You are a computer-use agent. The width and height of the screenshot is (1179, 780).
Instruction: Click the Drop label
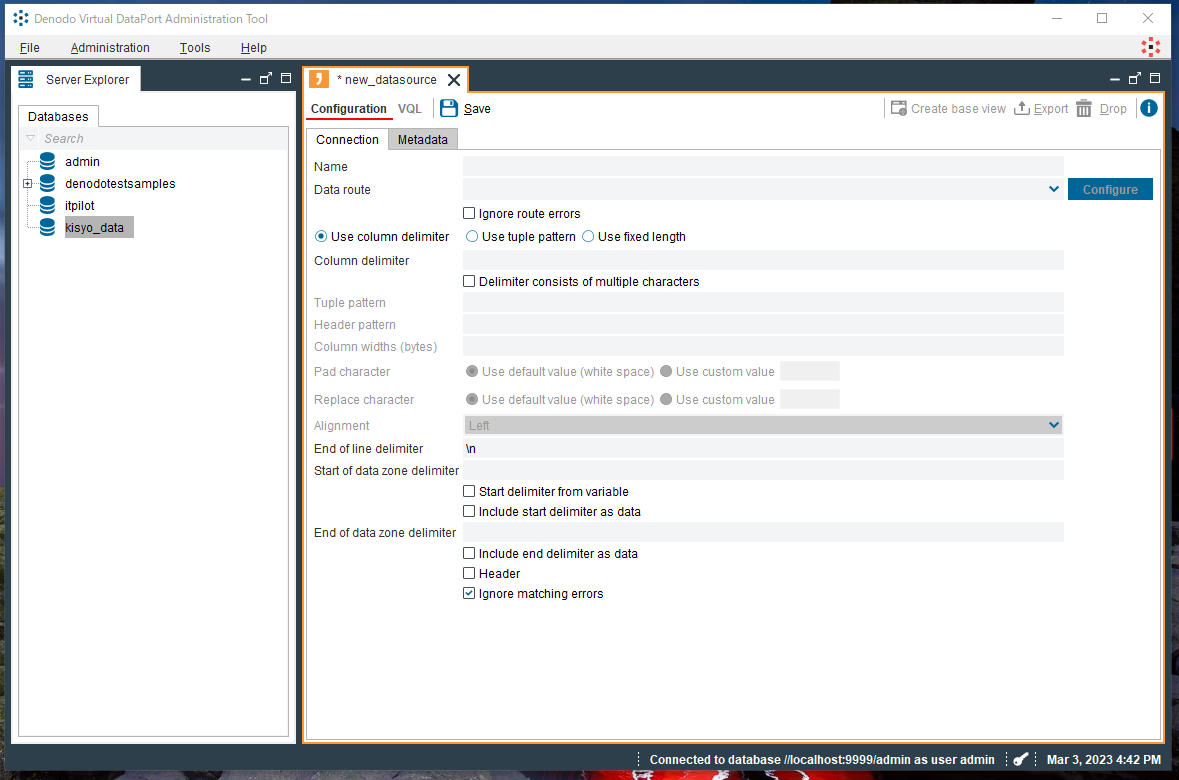1113,109
